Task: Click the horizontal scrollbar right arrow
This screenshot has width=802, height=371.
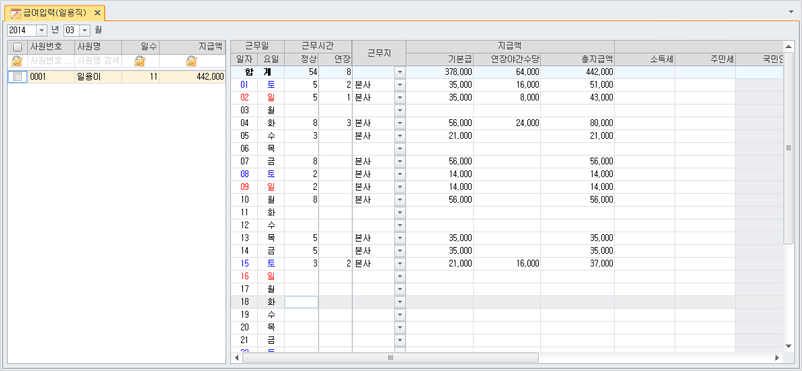Action: (776, 357)
